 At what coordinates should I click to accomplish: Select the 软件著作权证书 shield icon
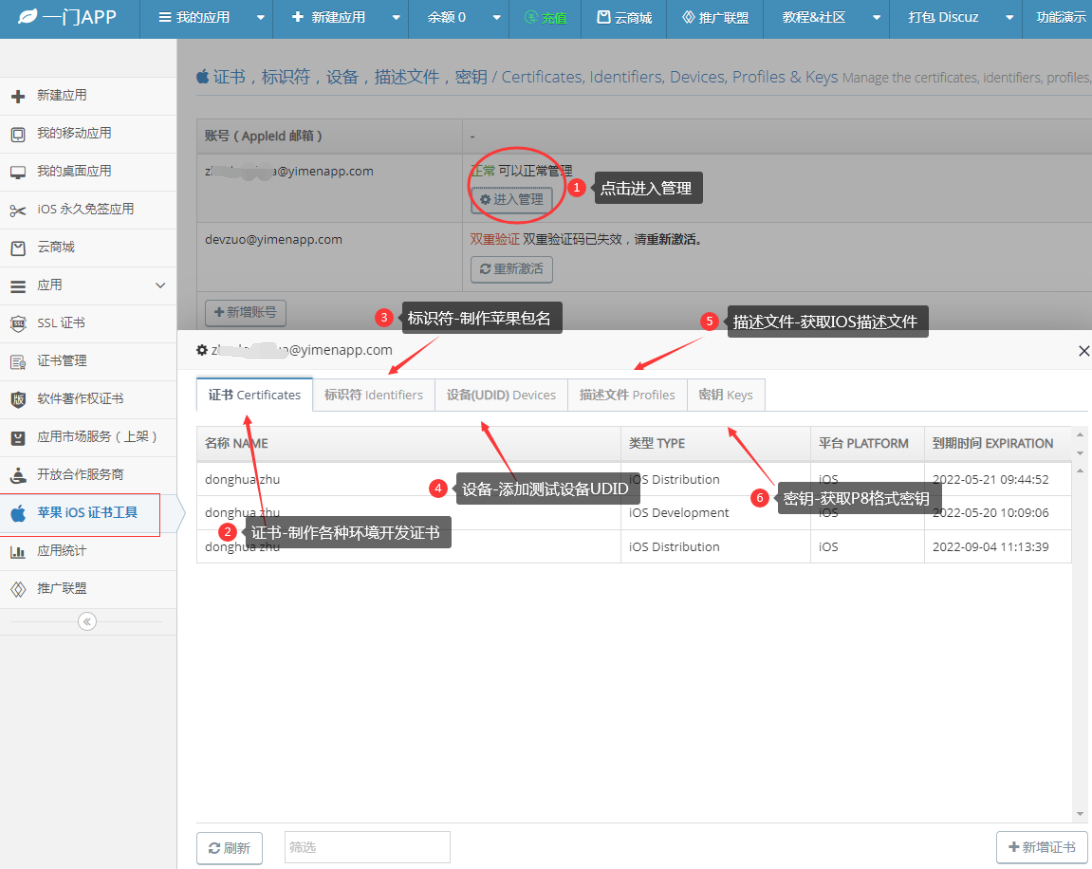coord(18,399)
